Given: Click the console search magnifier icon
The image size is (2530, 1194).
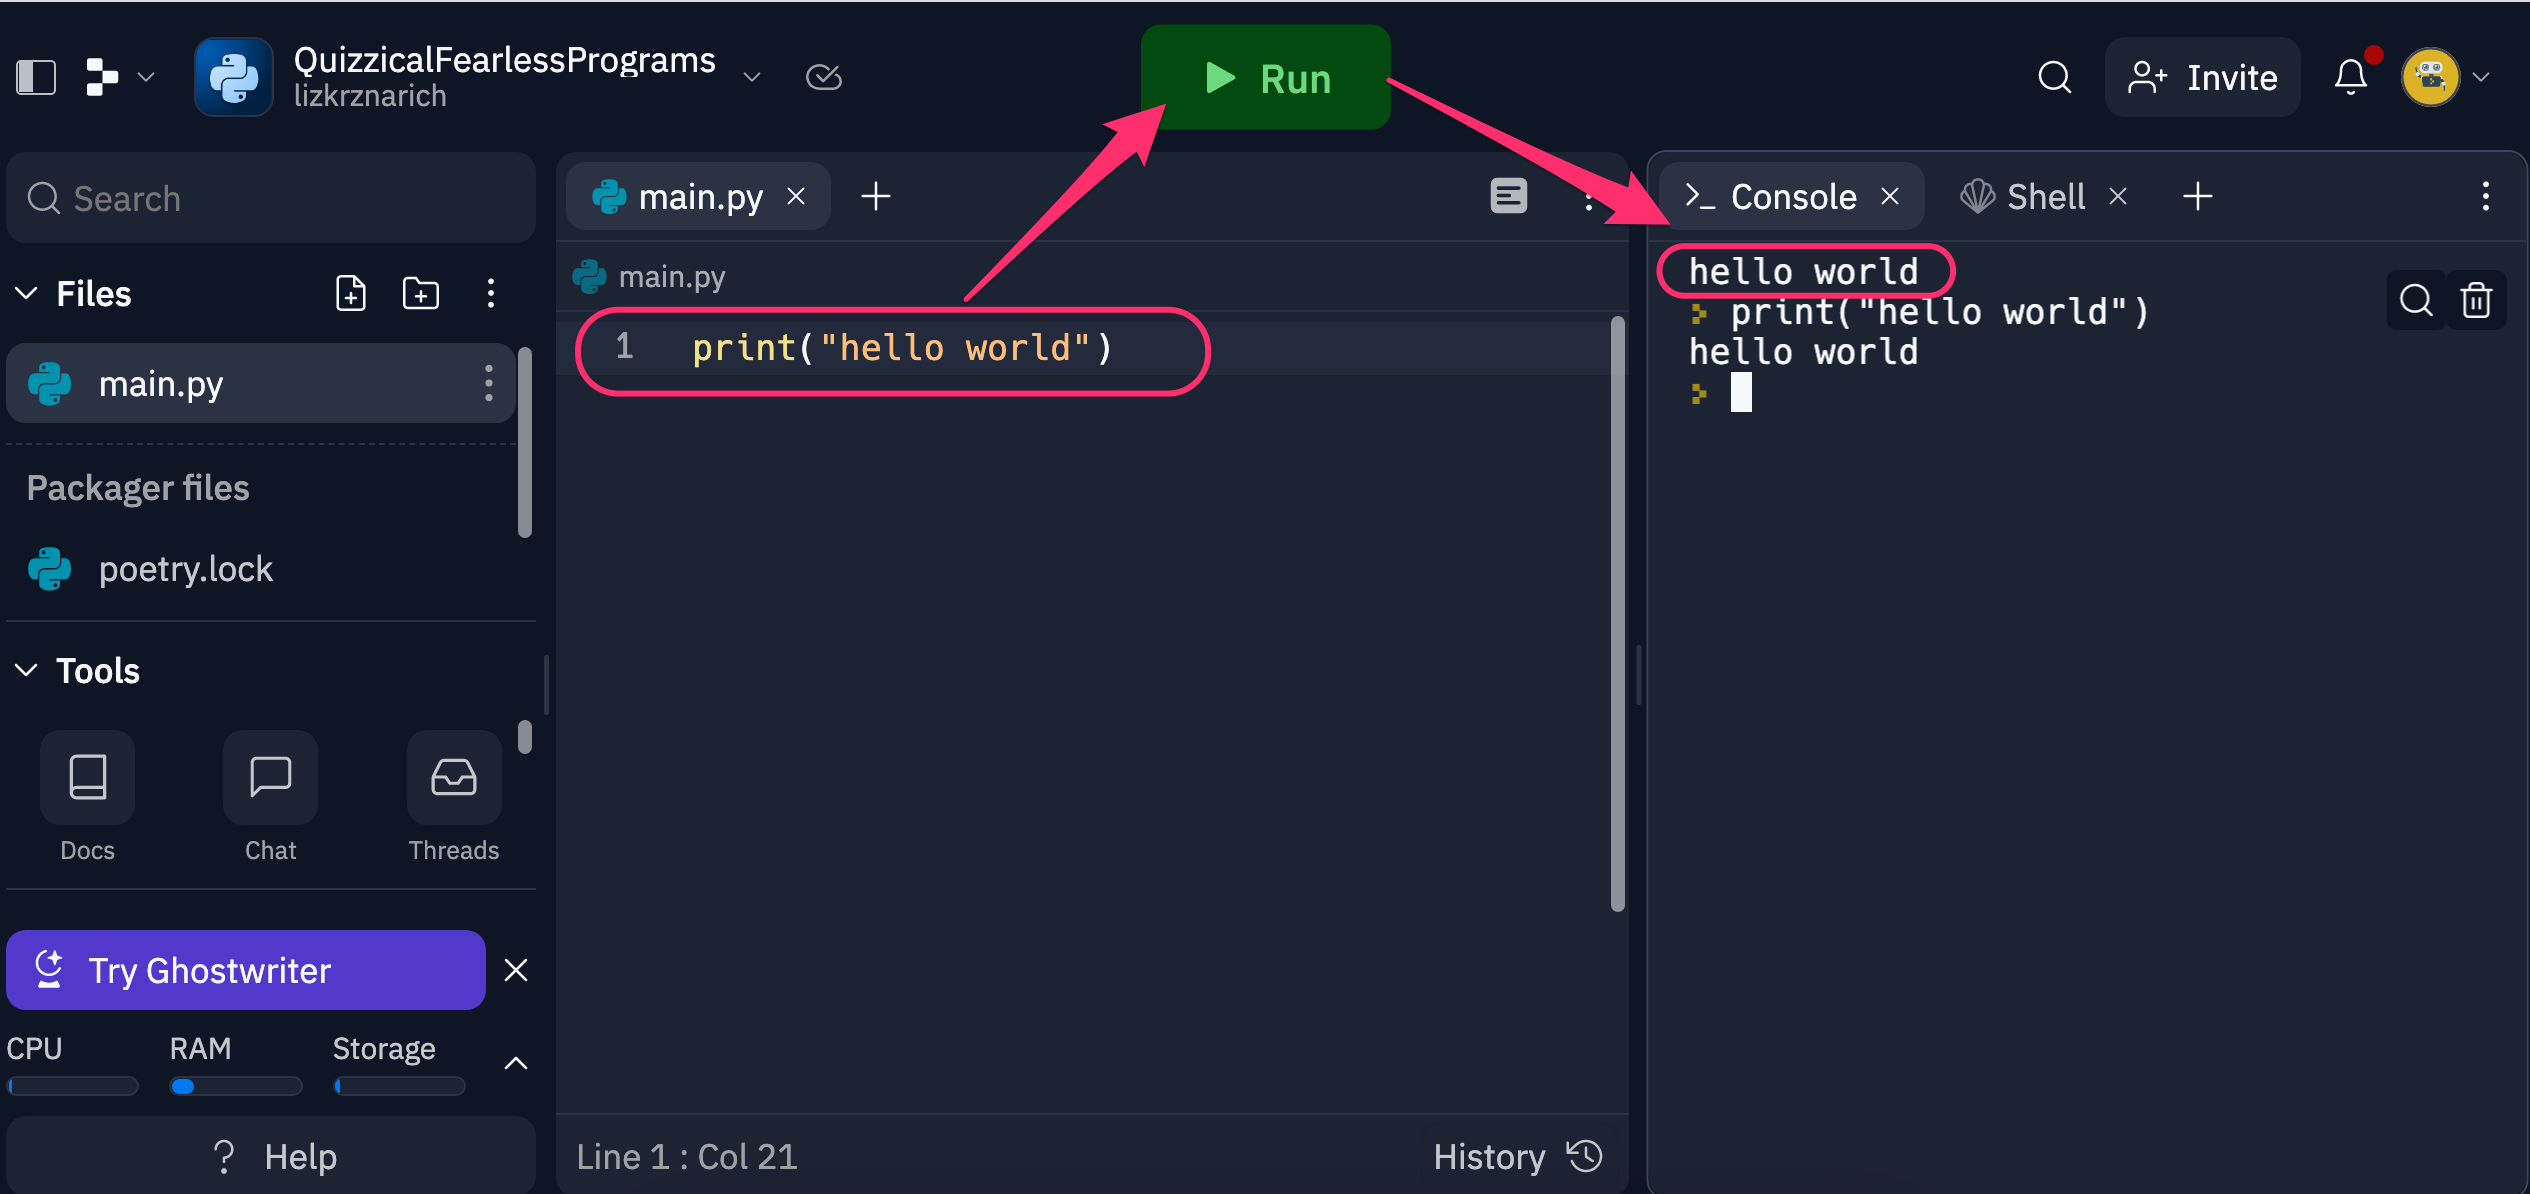Looking at the screenshot, I should [2415, 300].
